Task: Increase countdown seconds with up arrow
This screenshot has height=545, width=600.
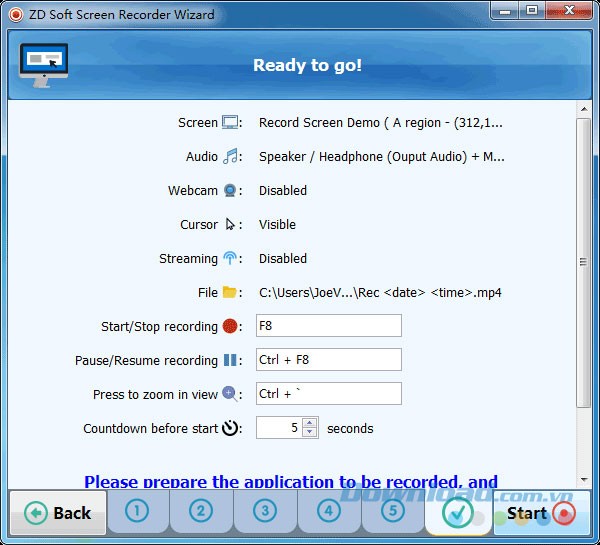Action: coord(310,423)
